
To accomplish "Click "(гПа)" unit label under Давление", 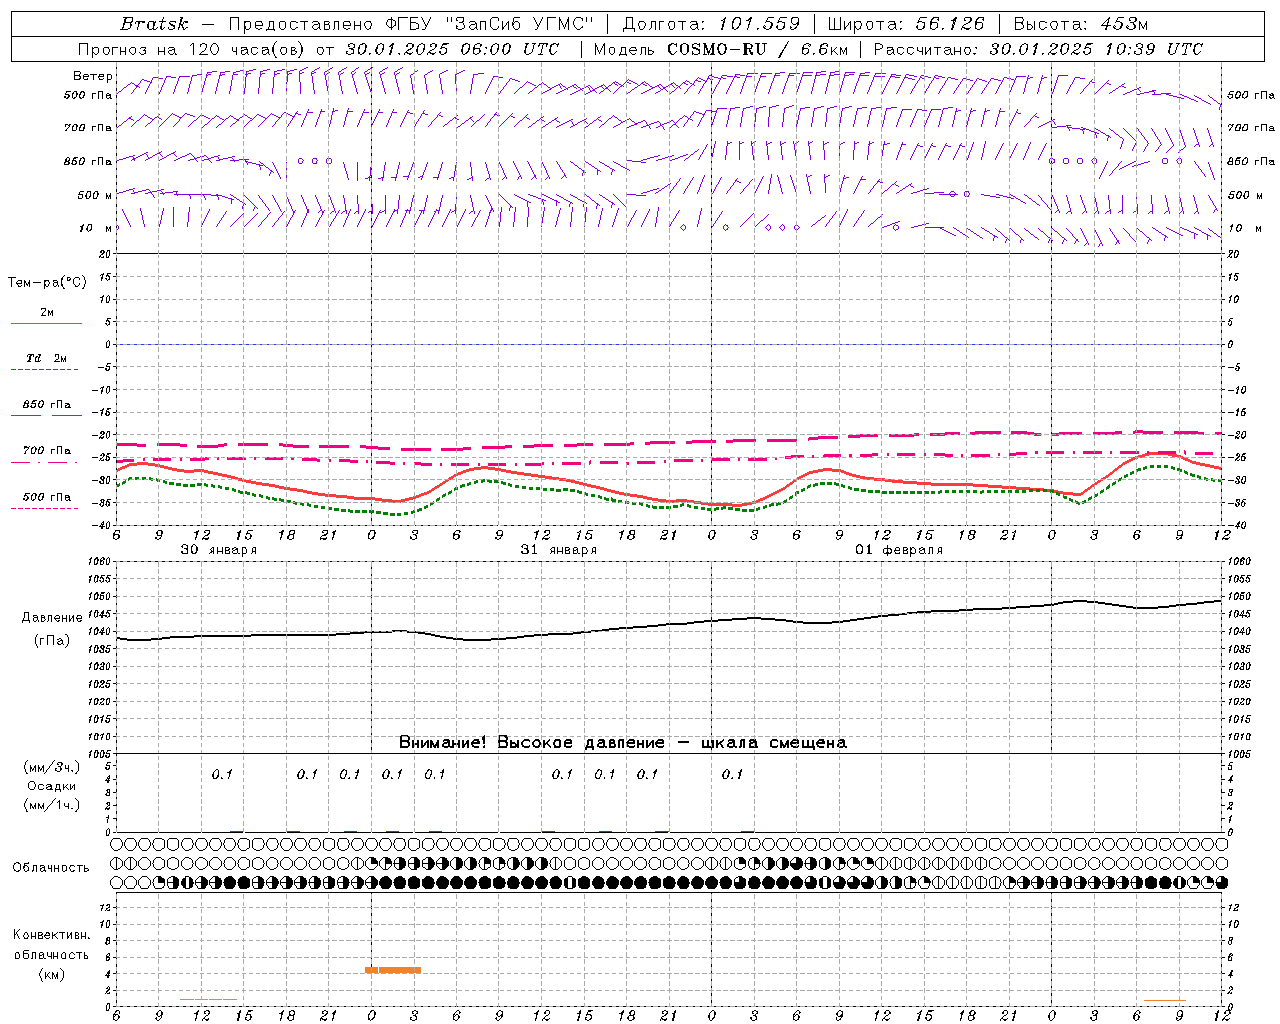I will pyautogui.click(x=50, y=641).
